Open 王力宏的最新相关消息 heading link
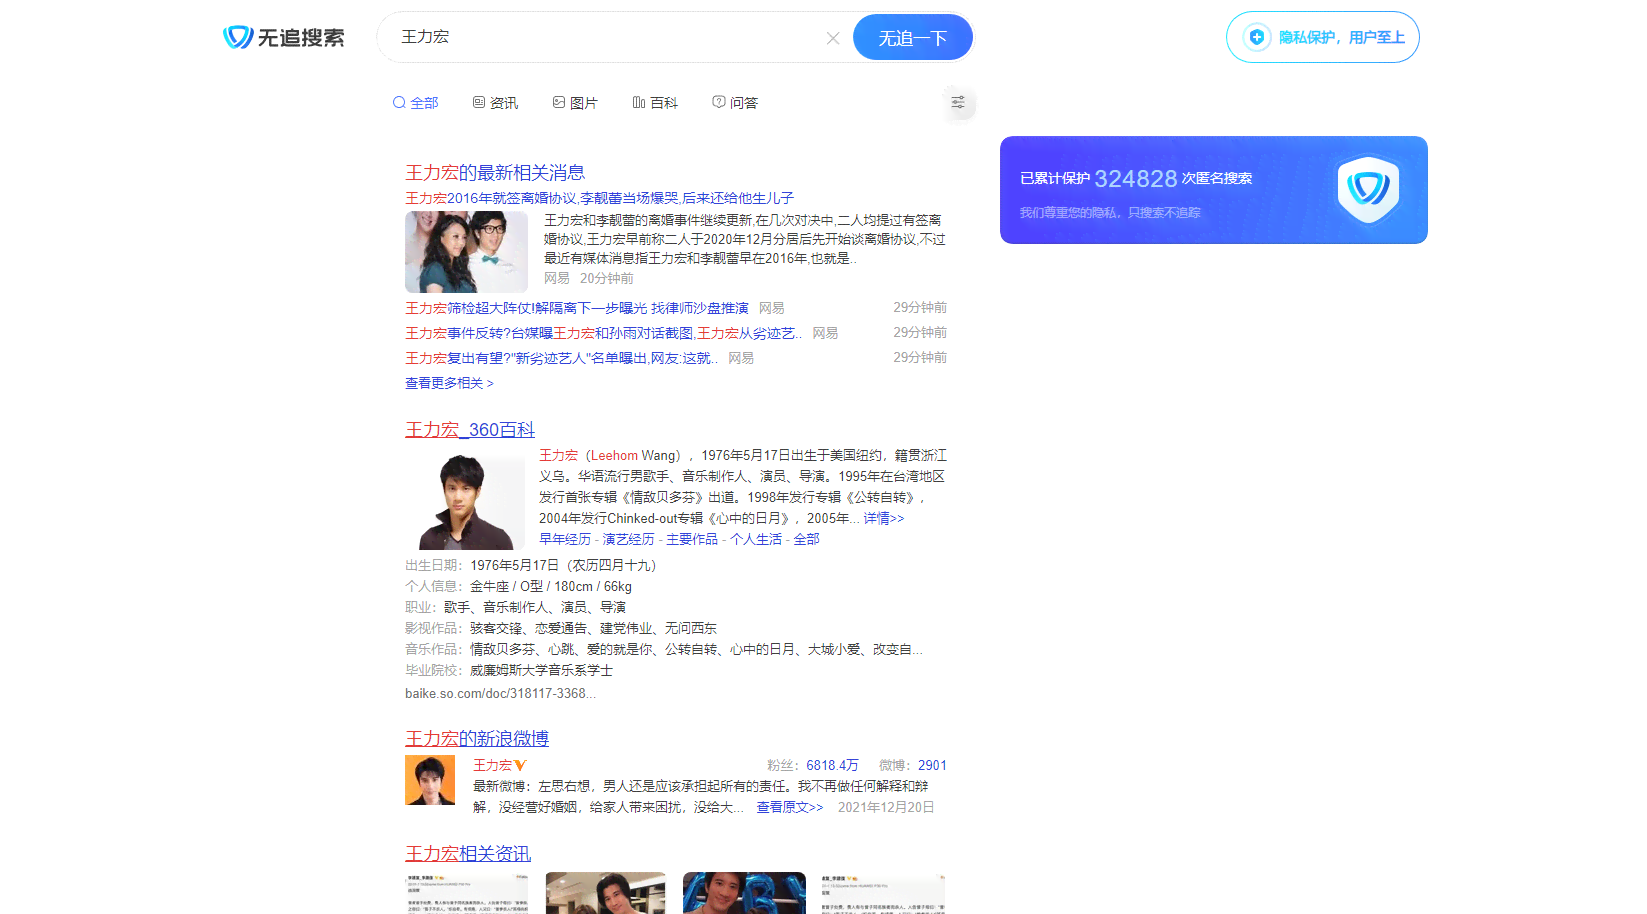Image resolution: width=1647 pixels, height=914 pixels. [x=495, y=173]
